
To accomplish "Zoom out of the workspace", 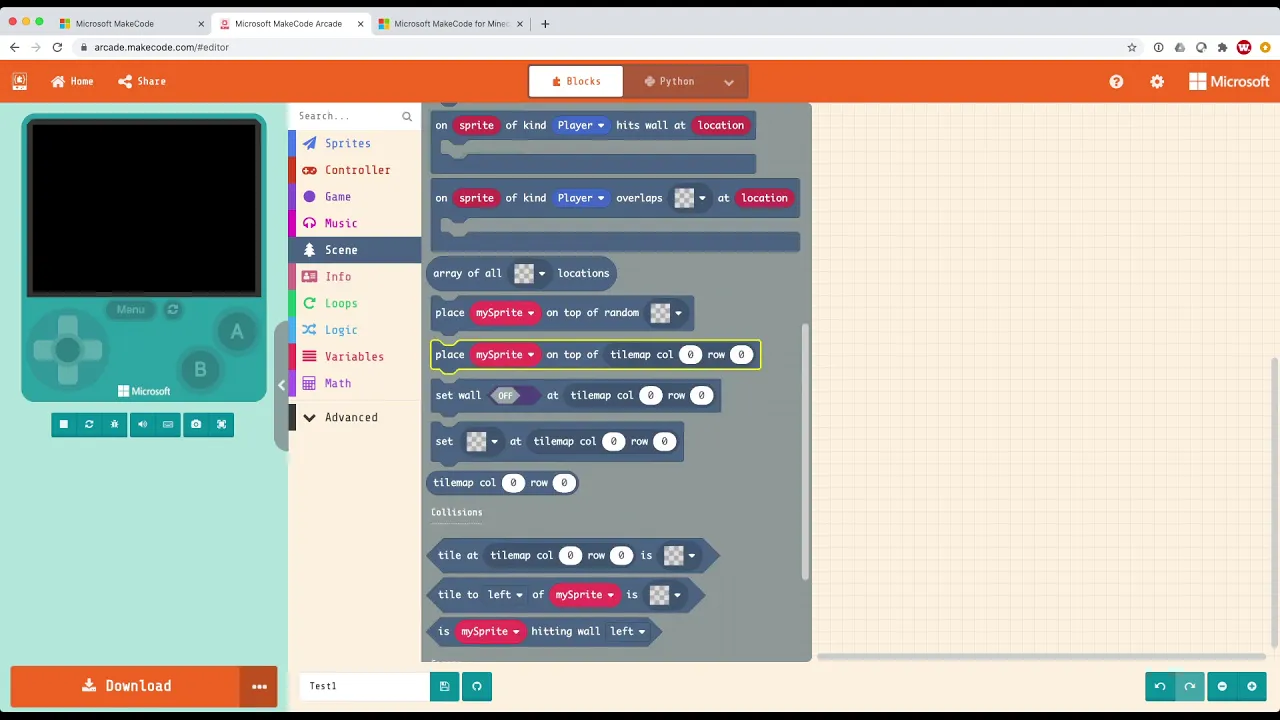I will (1222, 686).
